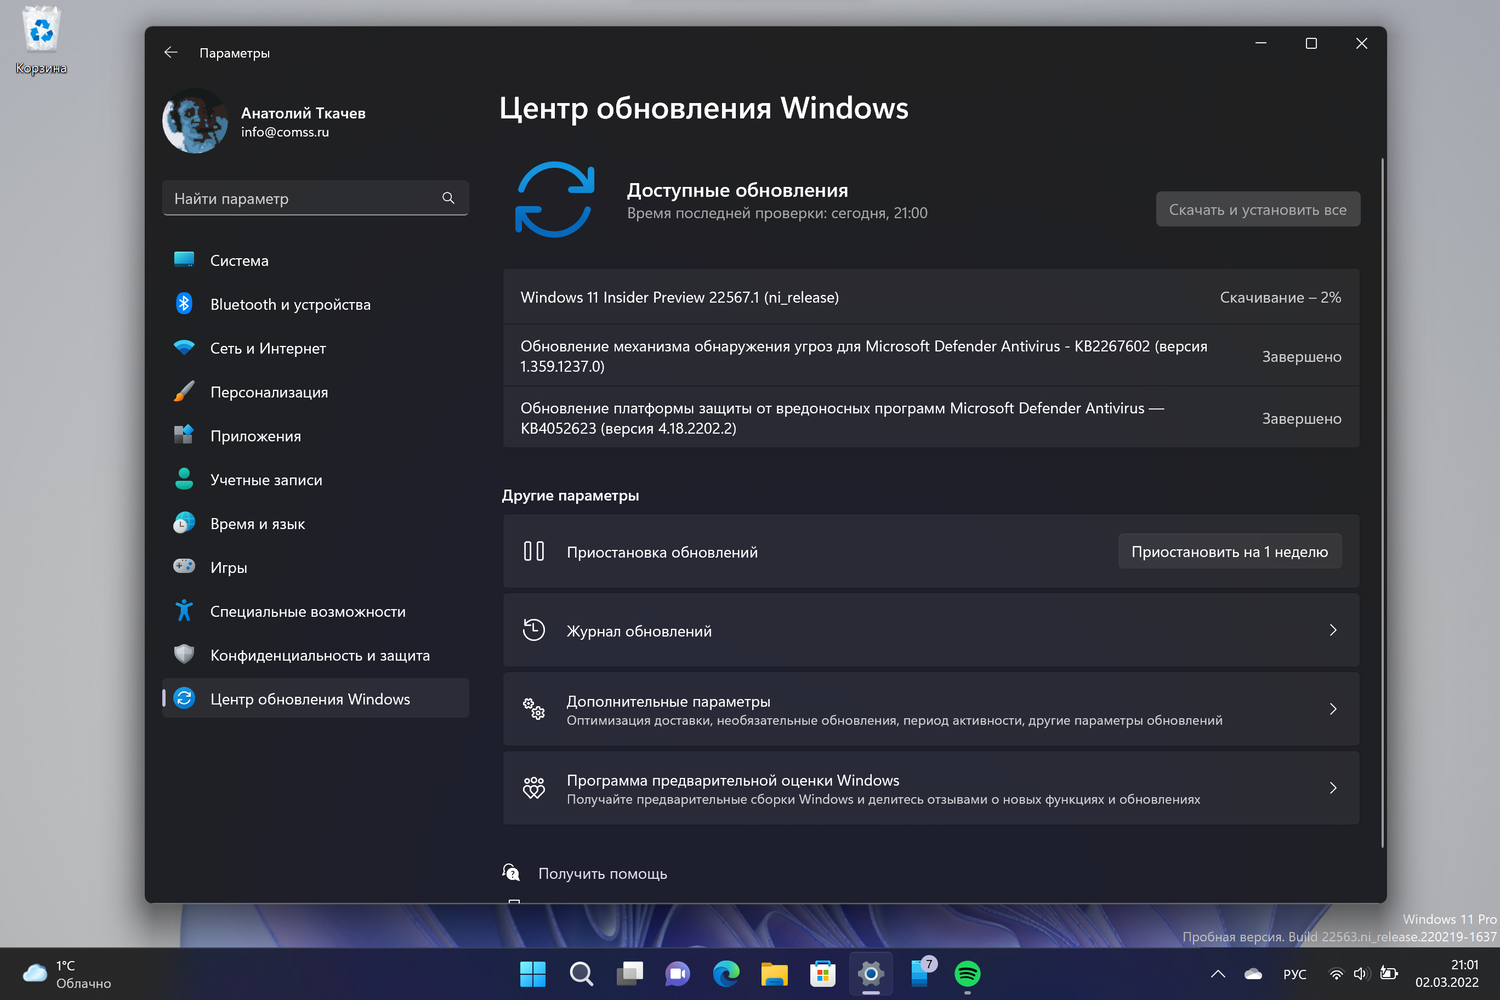This screenshot has height=1000, width=1500.
Task: Select Учетные записи in sidebar
Action: coord(265,479)
